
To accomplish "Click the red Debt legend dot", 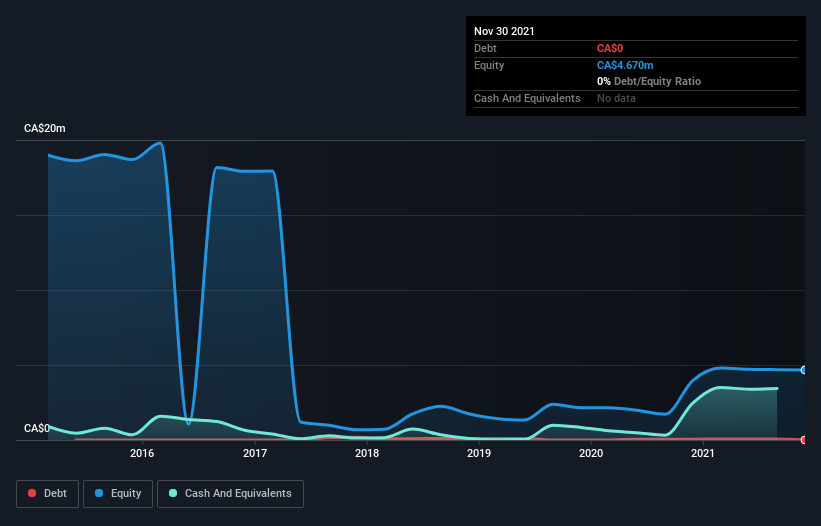I will click(x=32, y=493).
